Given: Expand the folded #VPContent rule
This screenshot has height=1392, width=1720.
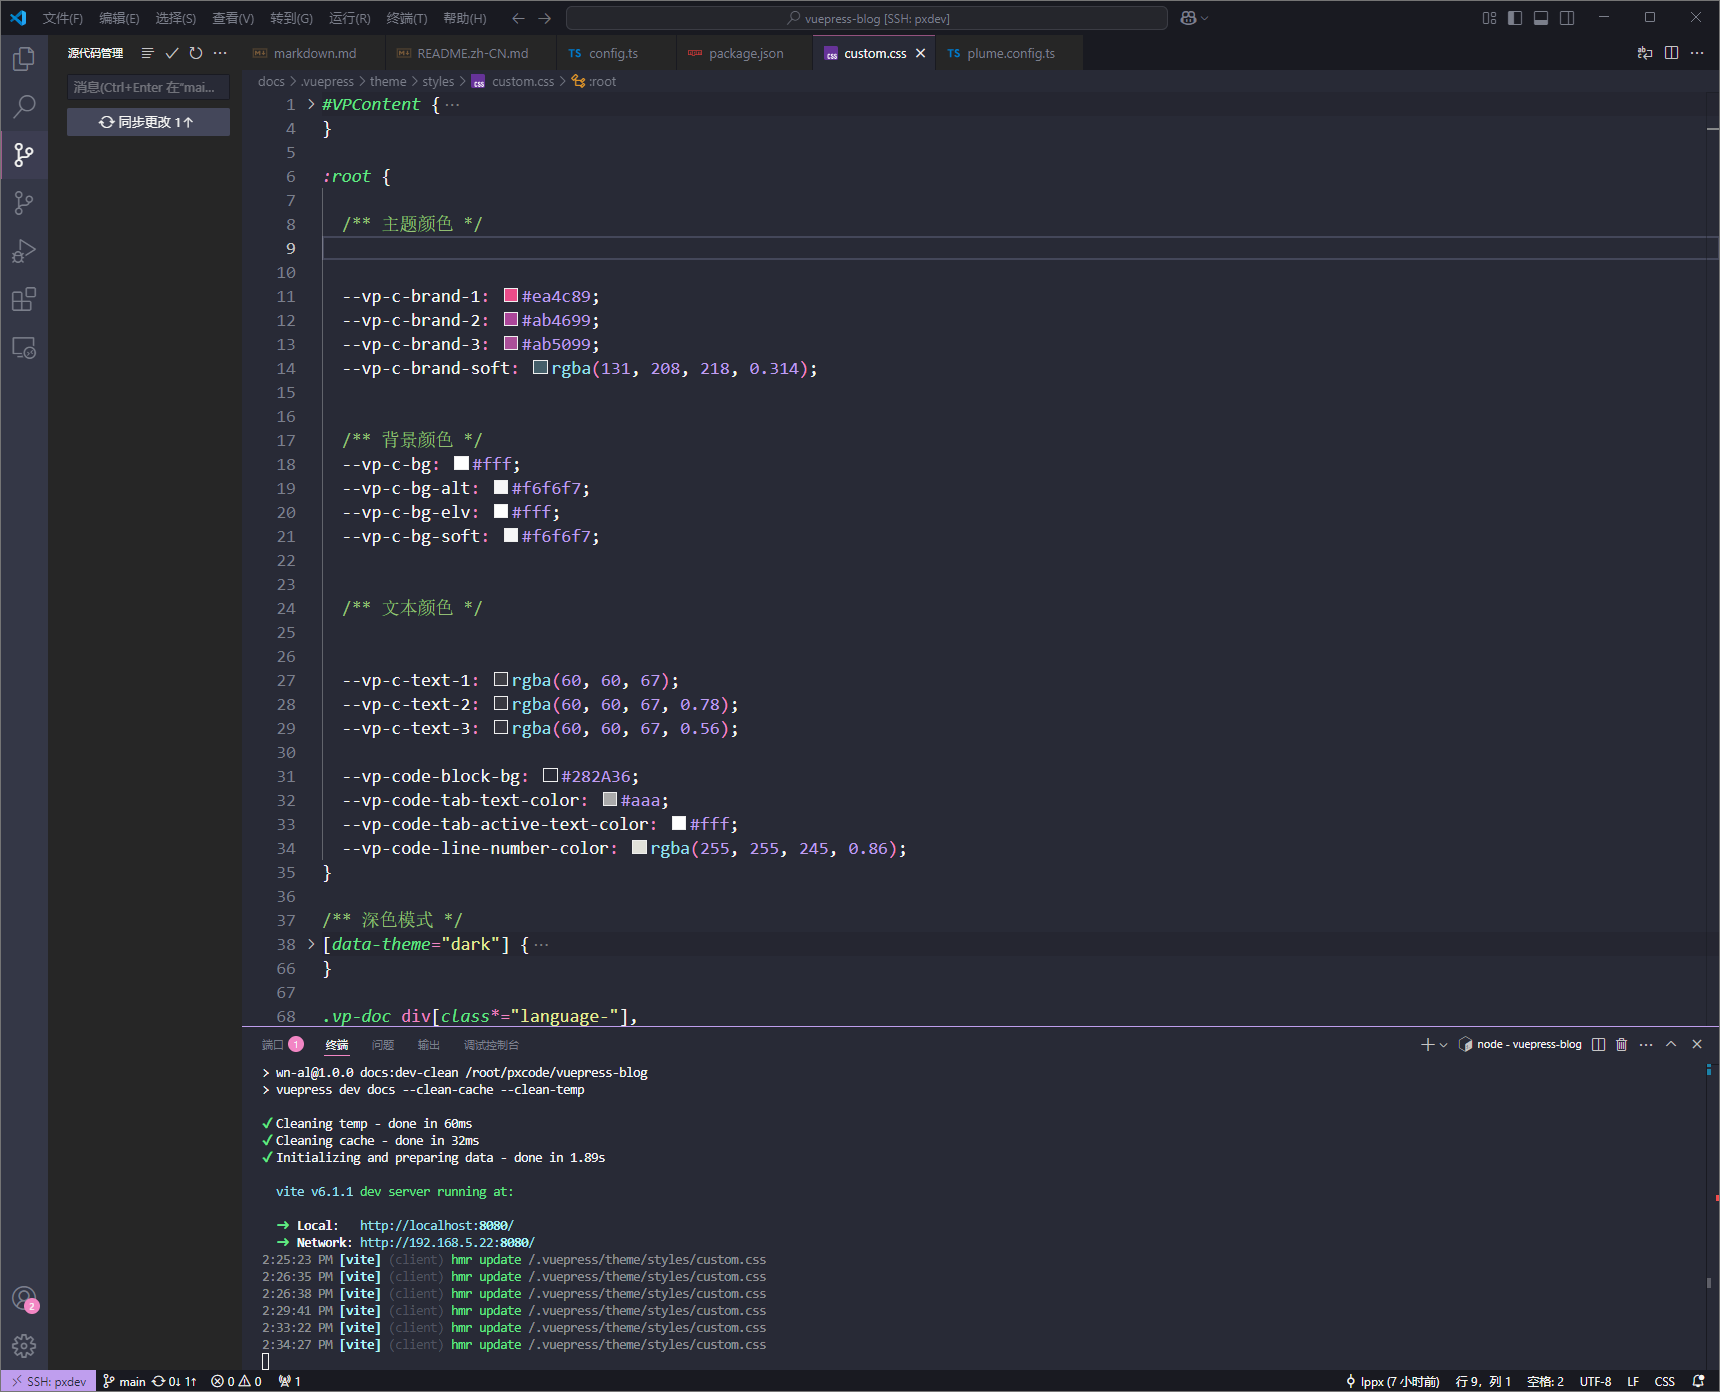Looking at the screenshot, I should click(311, 104).
